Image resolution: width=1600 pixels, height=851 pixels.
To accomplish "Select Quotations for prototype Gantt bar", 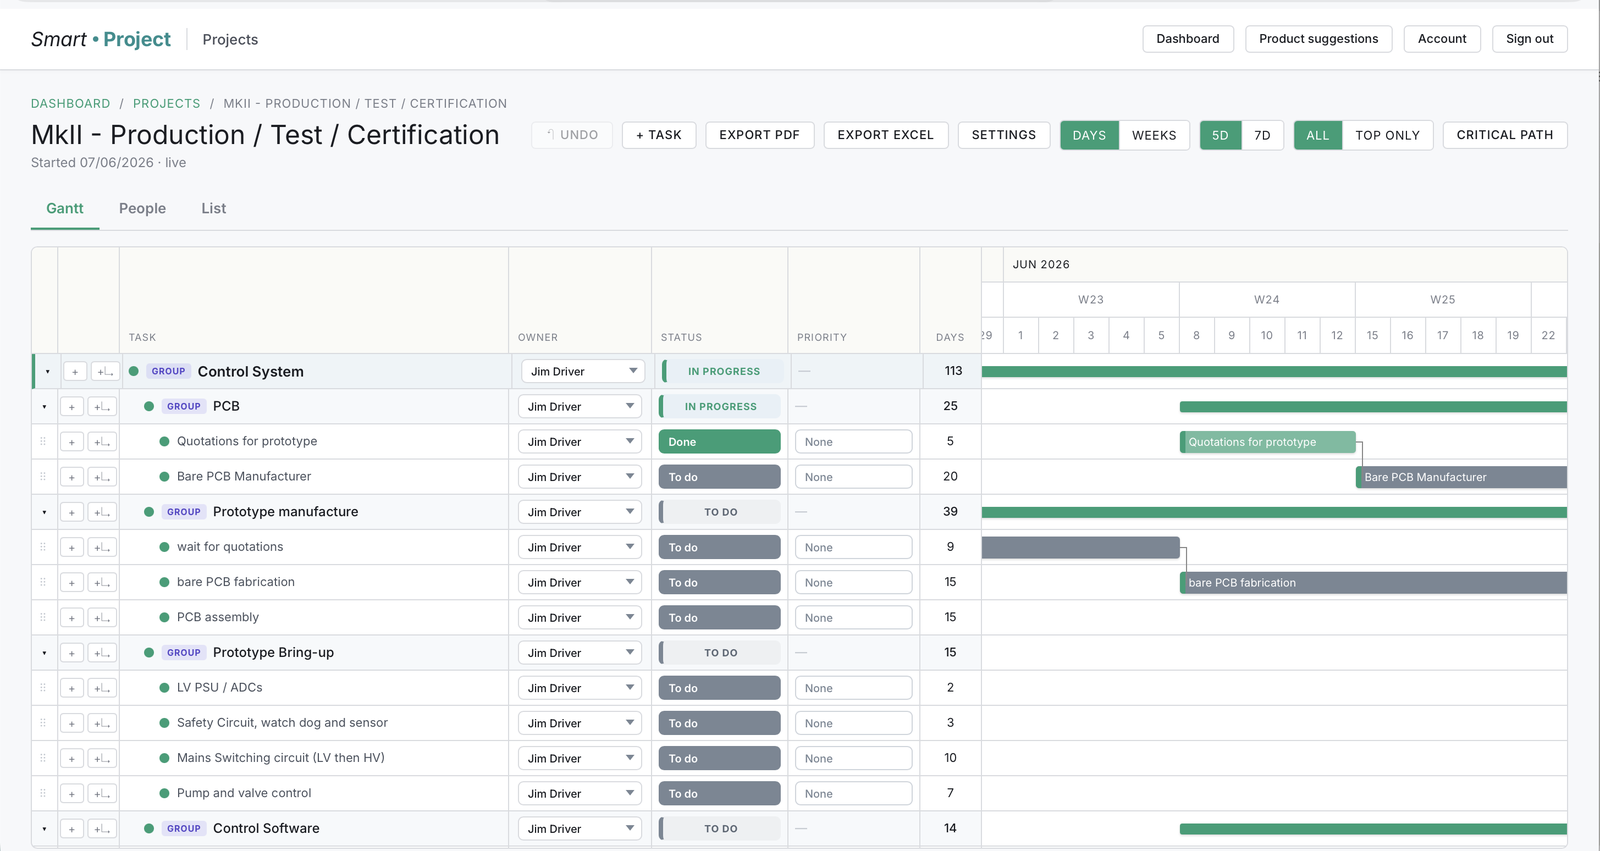I will click(x=1268, y=442).
